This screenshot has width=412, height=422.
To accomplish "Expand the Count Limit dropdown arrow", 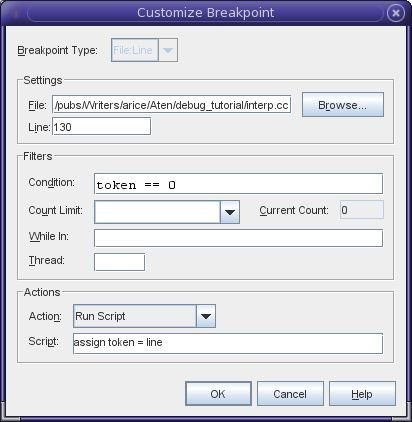I will (x=230, y=212).
